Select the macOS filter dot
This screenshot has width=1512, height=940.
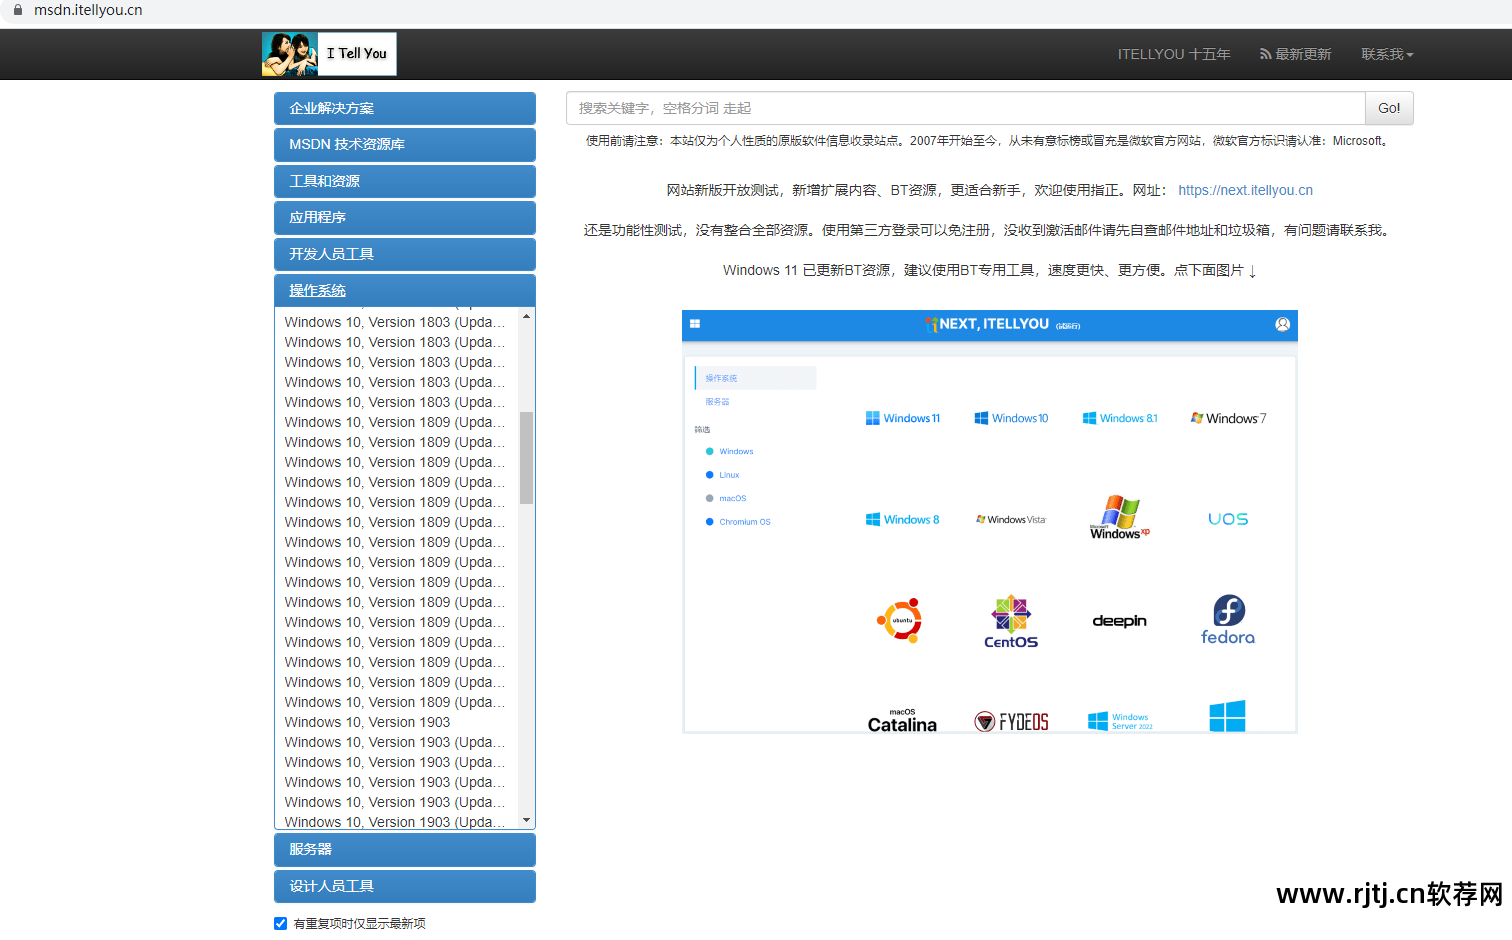point(710,498)
